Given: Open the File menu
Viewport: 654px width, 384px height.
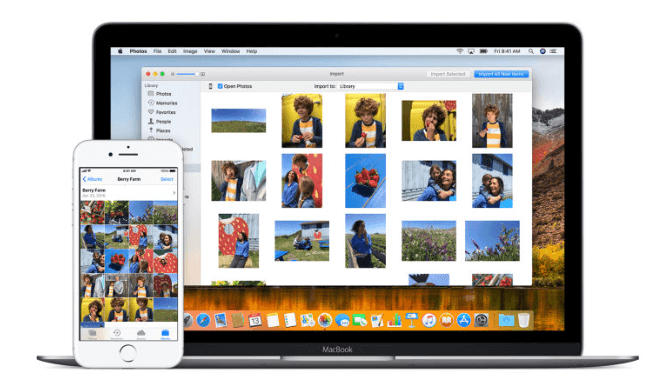Looking at the screenshot, I should tap(157, 51).
